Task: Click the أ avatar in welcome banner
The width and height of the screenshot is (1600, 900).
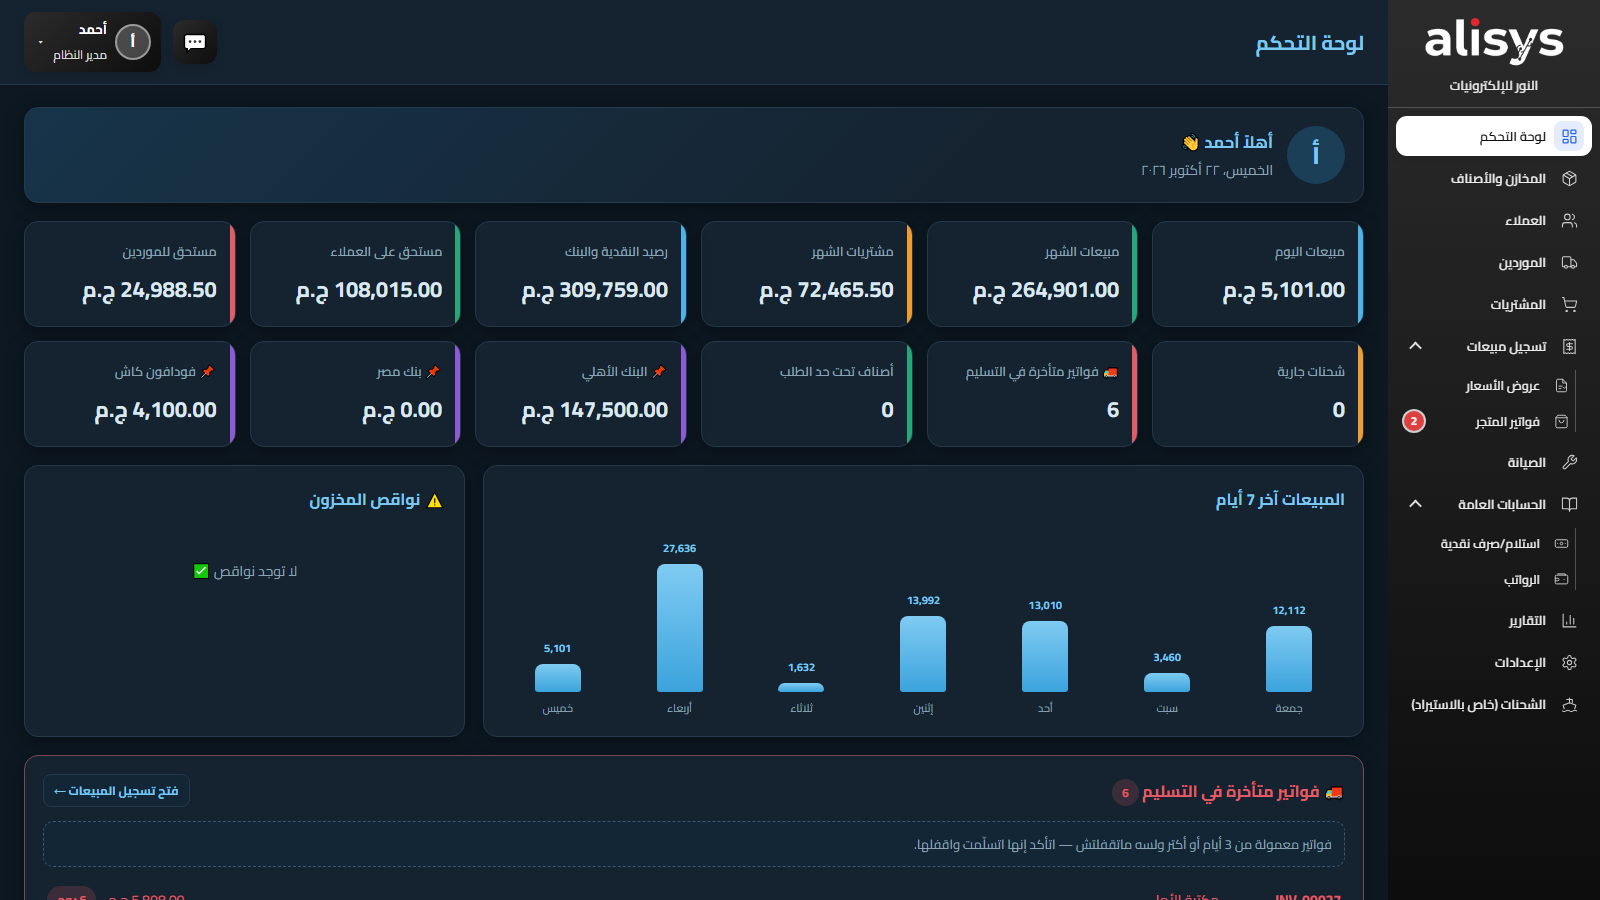Action: [x=1315, y=155]
